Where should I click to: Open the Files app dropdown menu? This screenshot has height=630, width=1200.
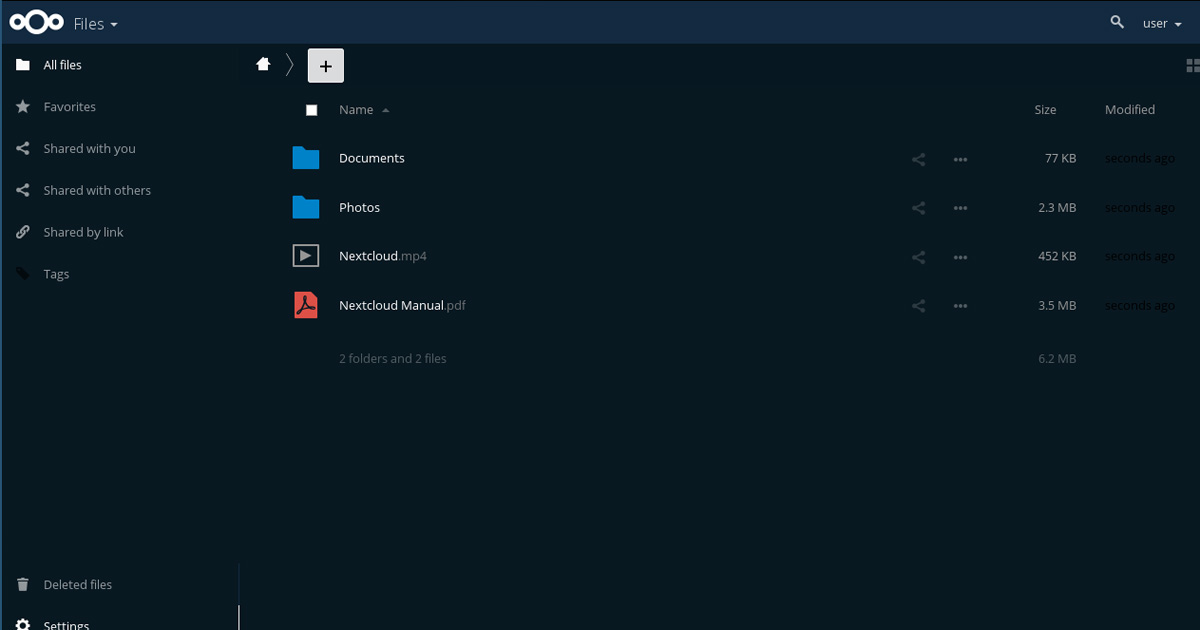click(x=95, y=23)
